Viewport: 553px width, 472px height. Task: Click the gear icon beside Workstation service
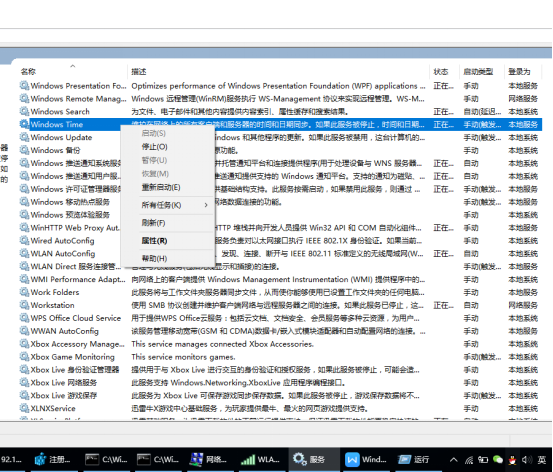(24, 305)
